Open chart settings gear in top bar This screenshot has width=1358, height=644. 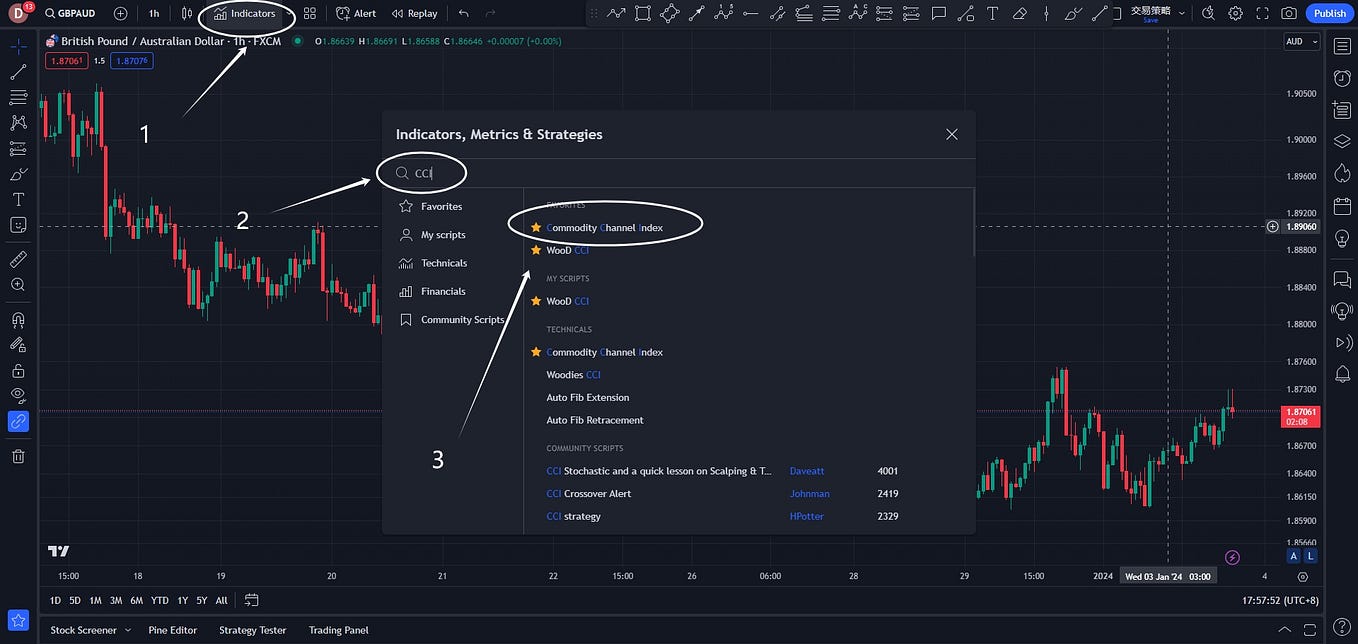click(x=1236, y=14)
